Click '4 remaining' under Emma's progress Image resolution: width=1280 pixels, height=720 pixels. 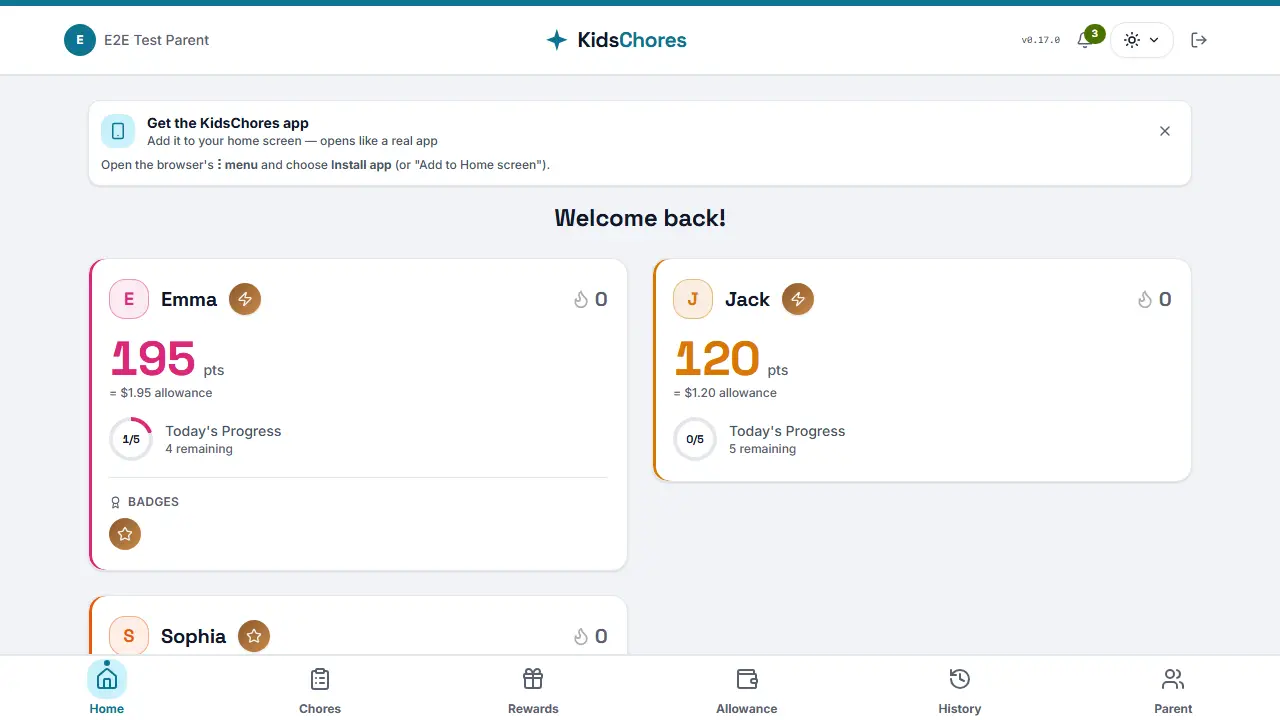pos(199,449)
